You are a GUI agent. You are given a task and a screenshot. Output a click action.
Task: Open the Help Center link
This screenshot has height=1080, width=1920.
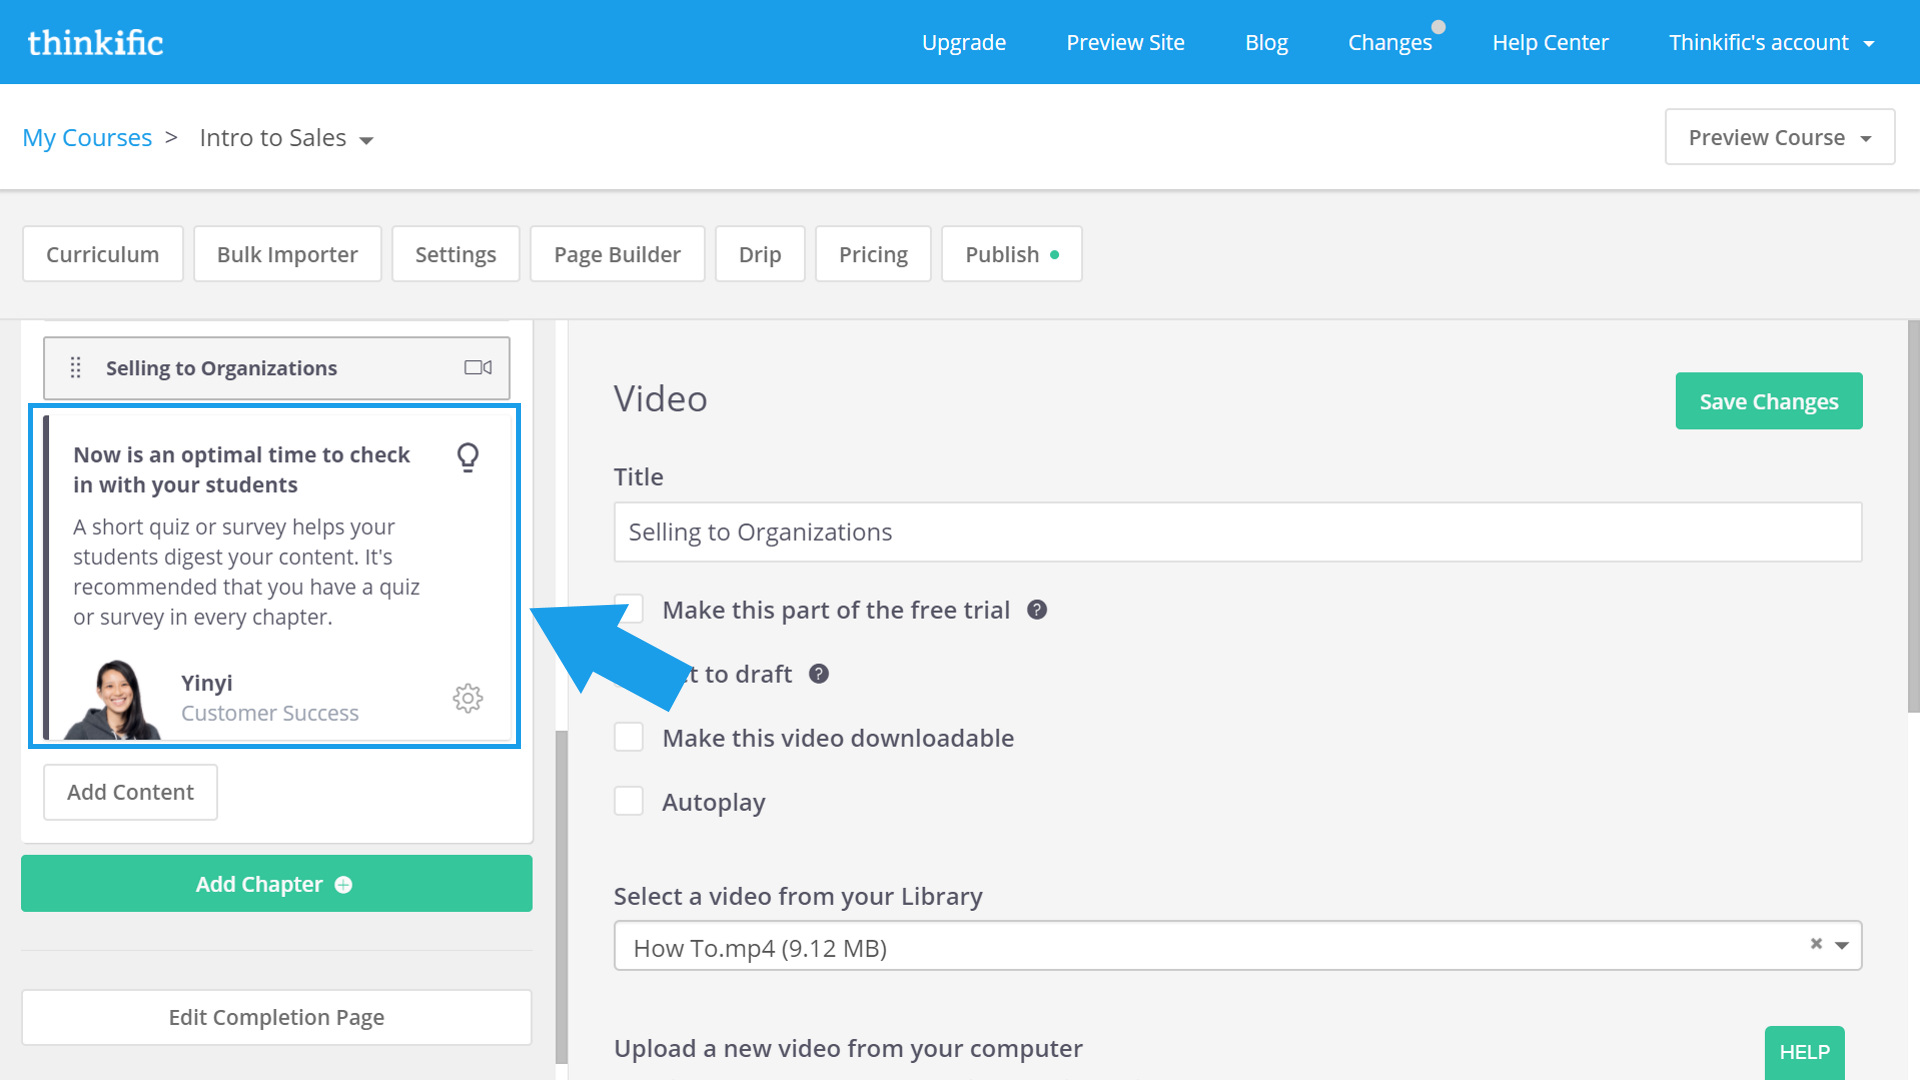point(1550,42)
